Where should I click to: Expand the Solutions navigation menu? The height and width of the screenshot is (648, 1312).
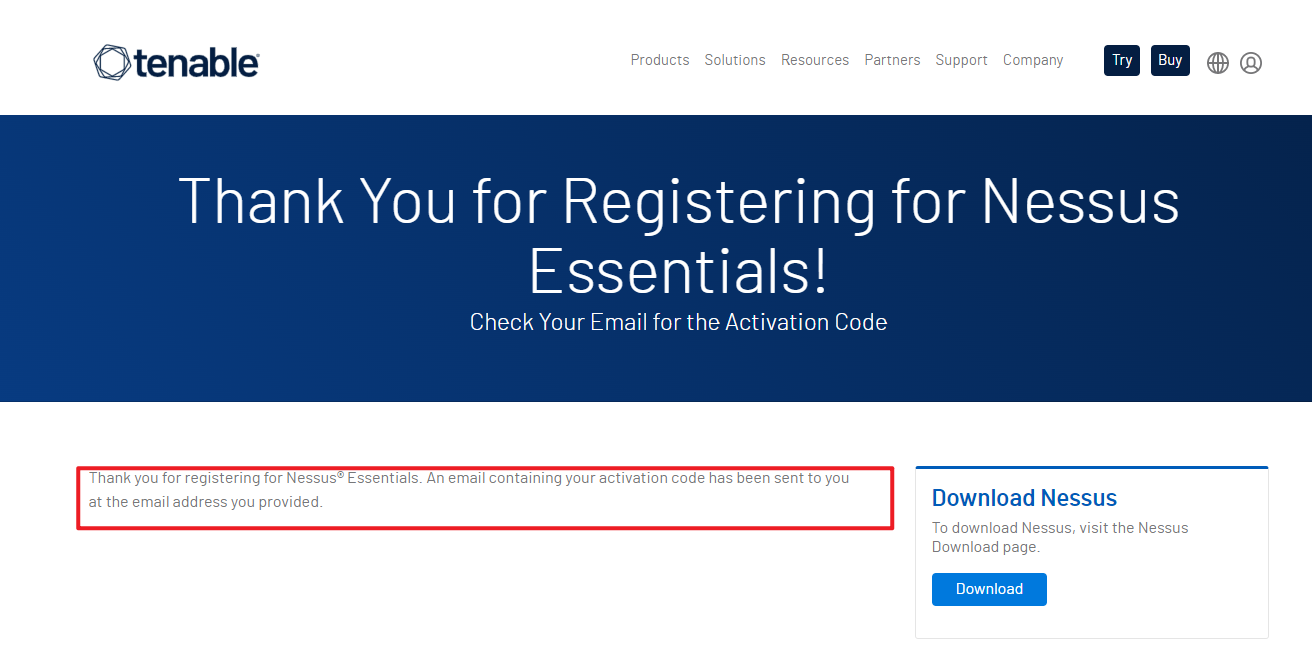click(734, 60)
